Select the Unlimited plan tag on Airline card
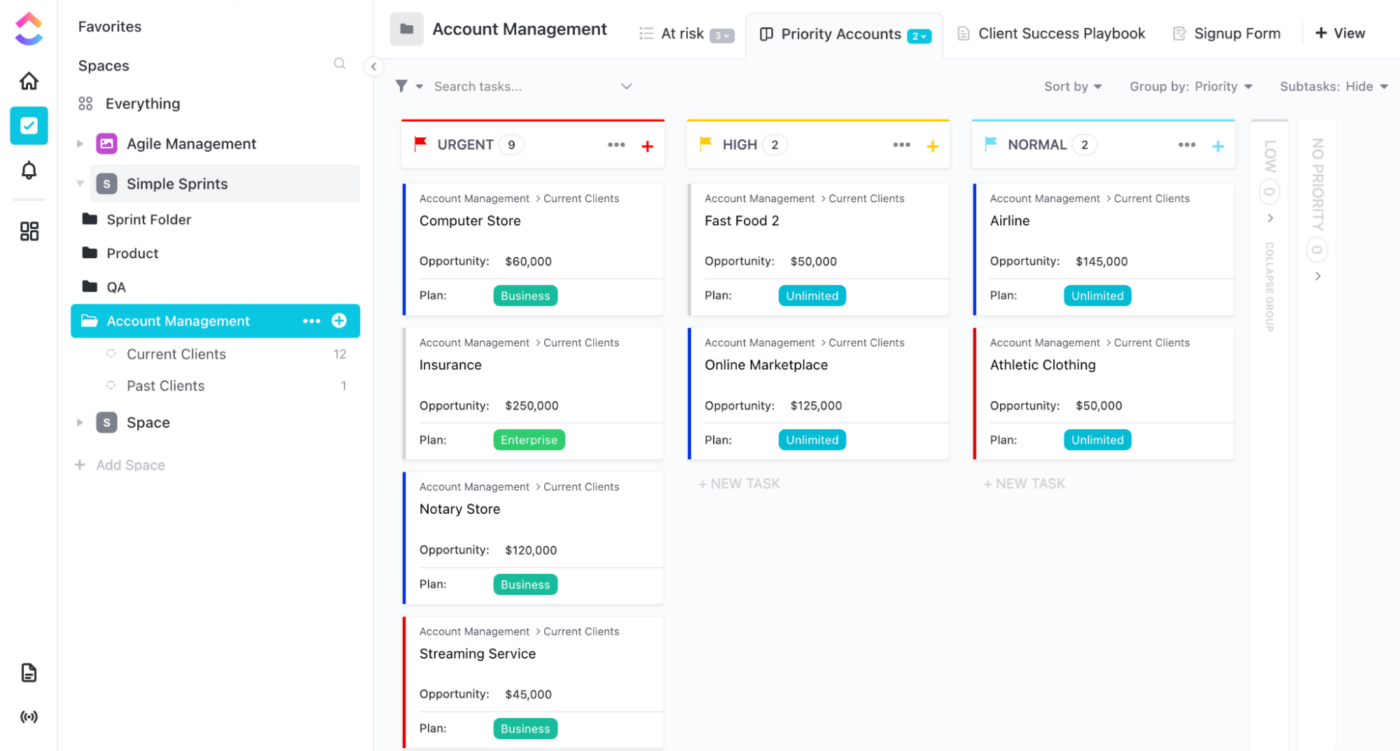 coord(1097,295)
